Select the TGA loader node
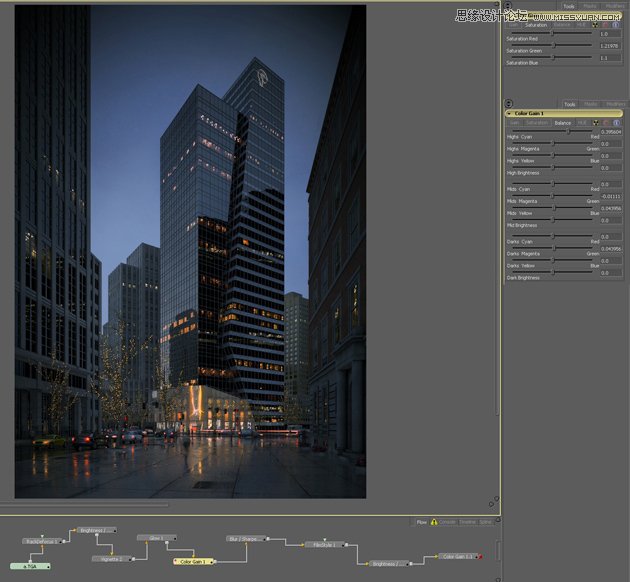This screenshot has height=582, width=630. tap(30, 566)
